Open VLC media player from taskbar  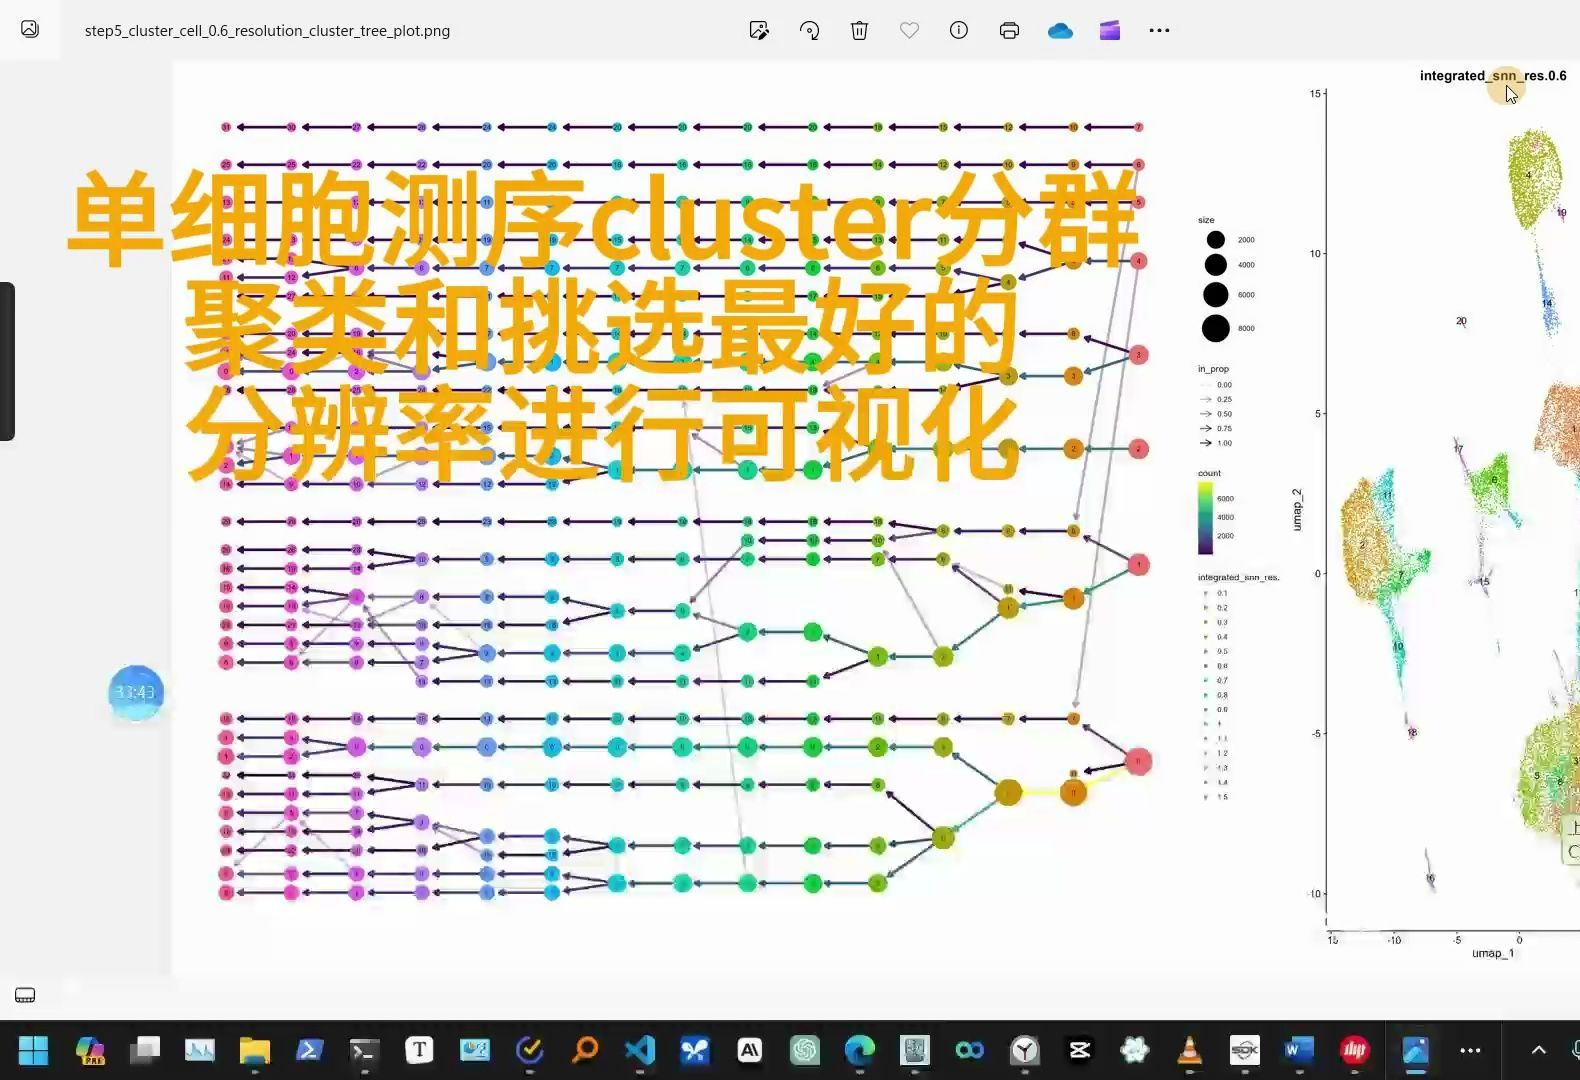point(1190,1050)
